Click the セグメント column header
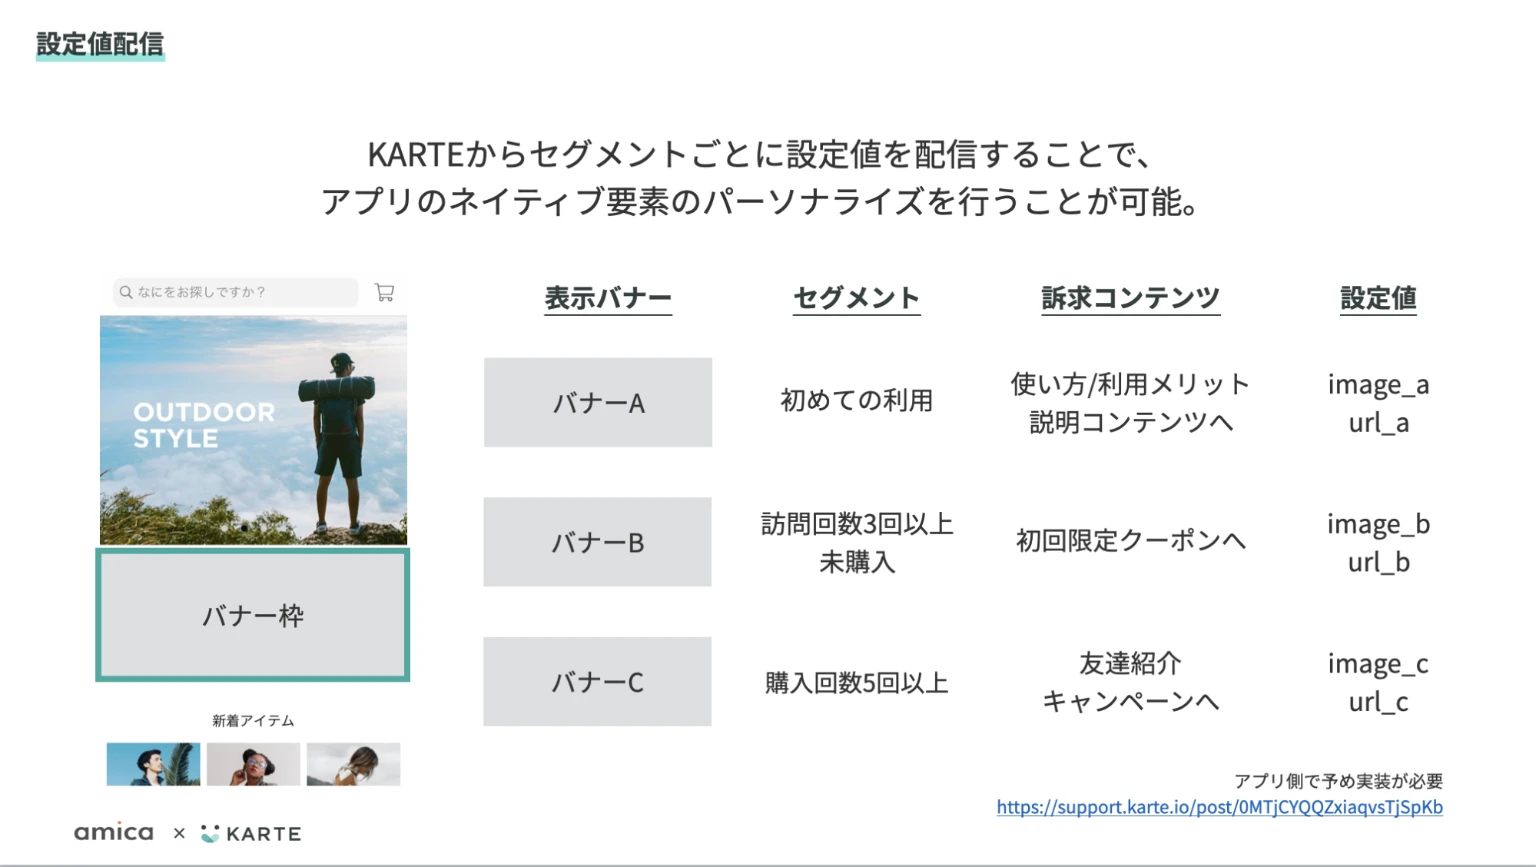Image resolution: width=1536 pixels, height=867 pixels. [x=856, y=298]
